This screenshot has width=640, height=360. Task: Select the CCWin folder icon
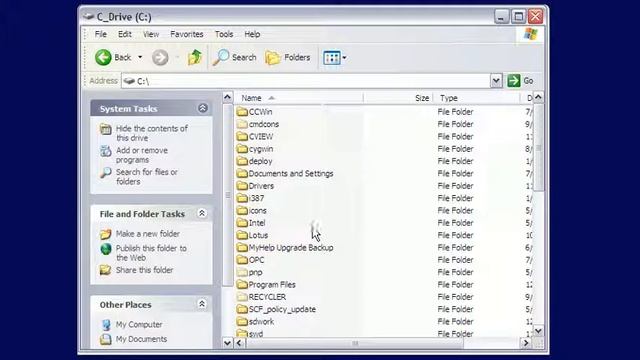pos(242,111)
